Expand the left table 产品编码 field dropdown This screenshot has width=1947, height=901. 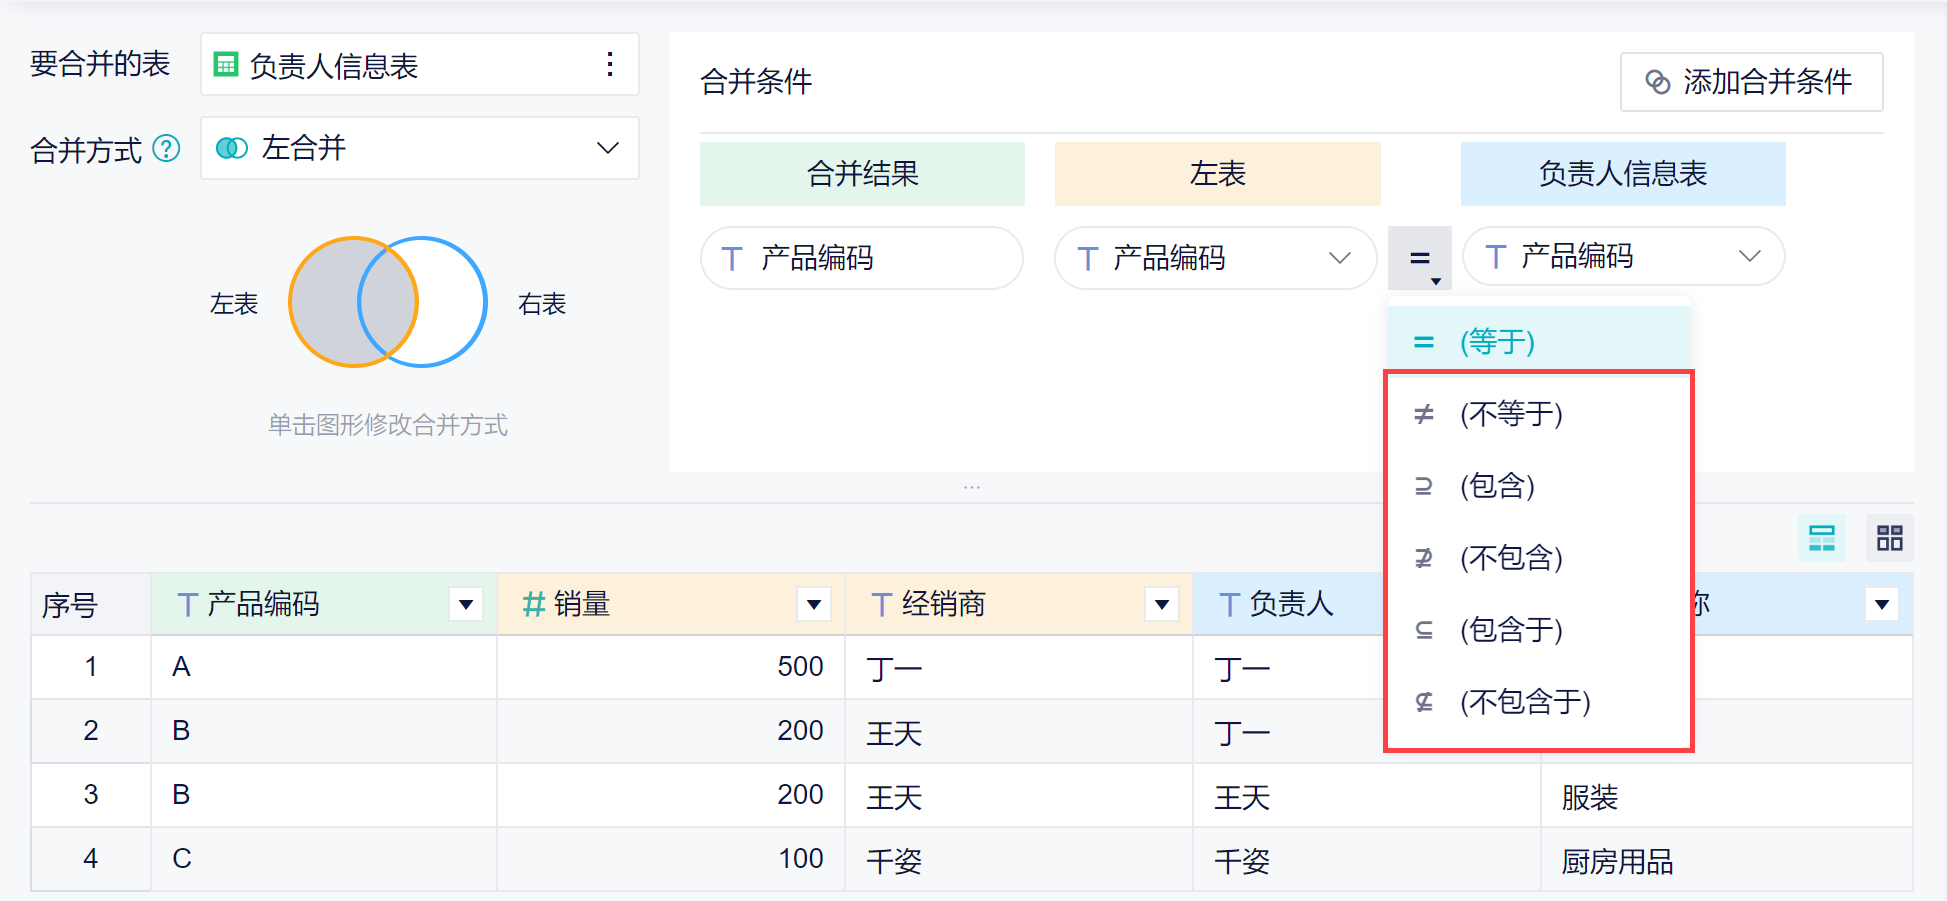(1339, 258)
